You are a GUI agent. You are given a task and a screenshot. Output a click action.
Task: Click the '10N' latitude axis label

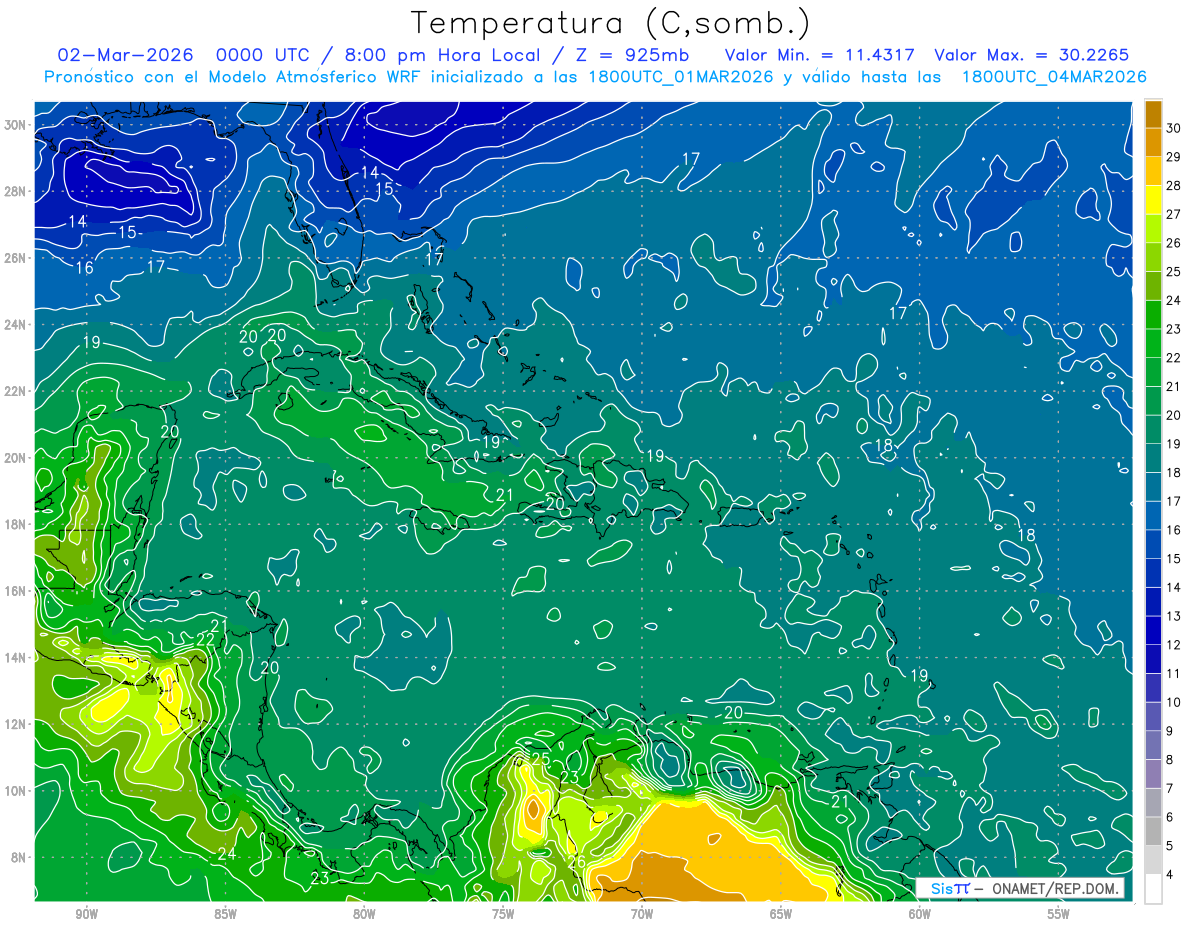[16, 790]
